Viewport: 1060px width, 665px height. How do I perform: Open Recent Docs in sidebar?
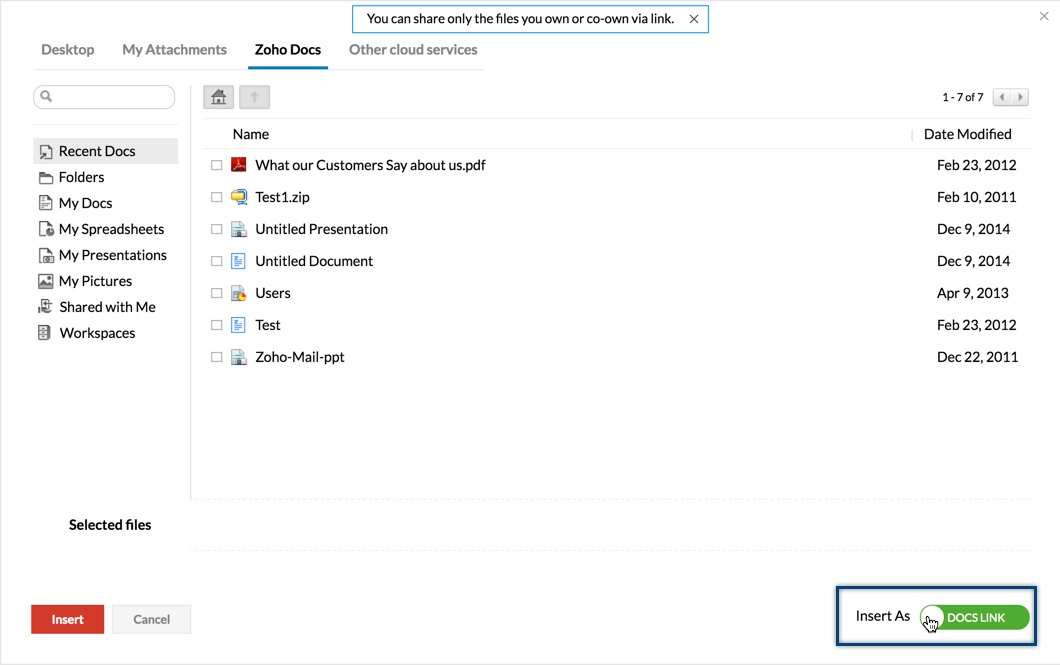[96, 151]
